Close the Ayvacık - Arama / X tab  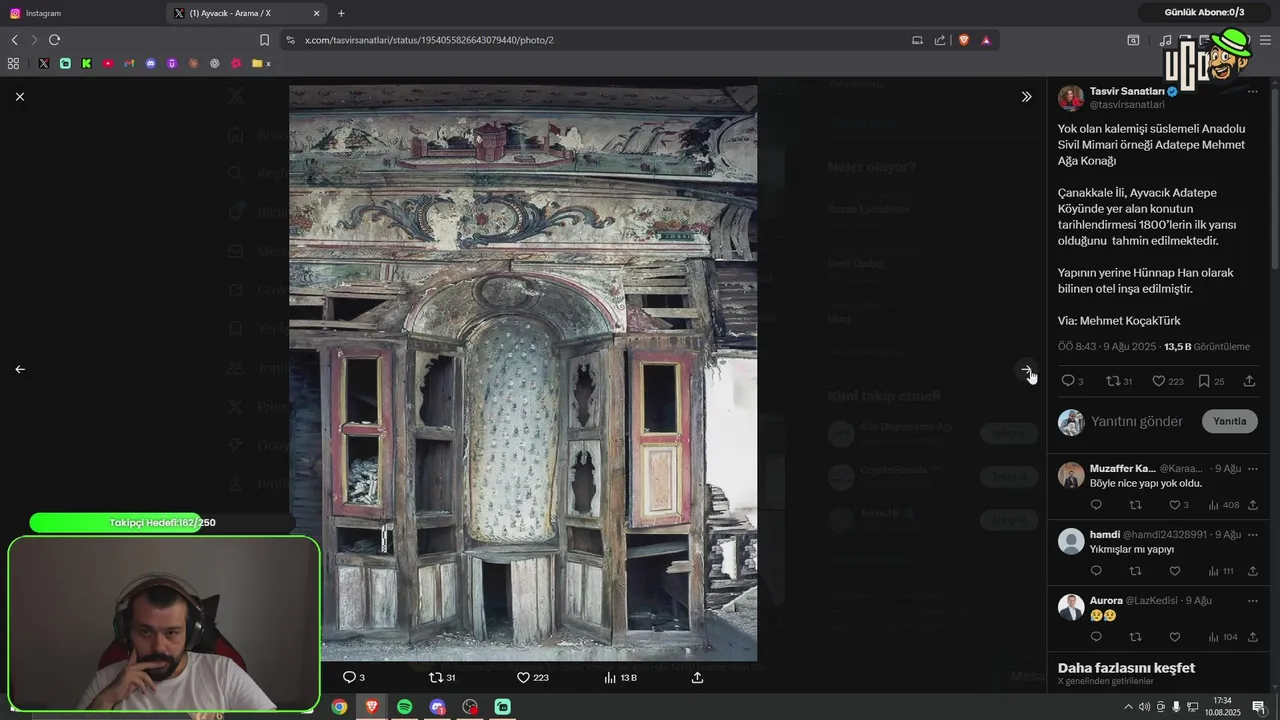[317, 13]
